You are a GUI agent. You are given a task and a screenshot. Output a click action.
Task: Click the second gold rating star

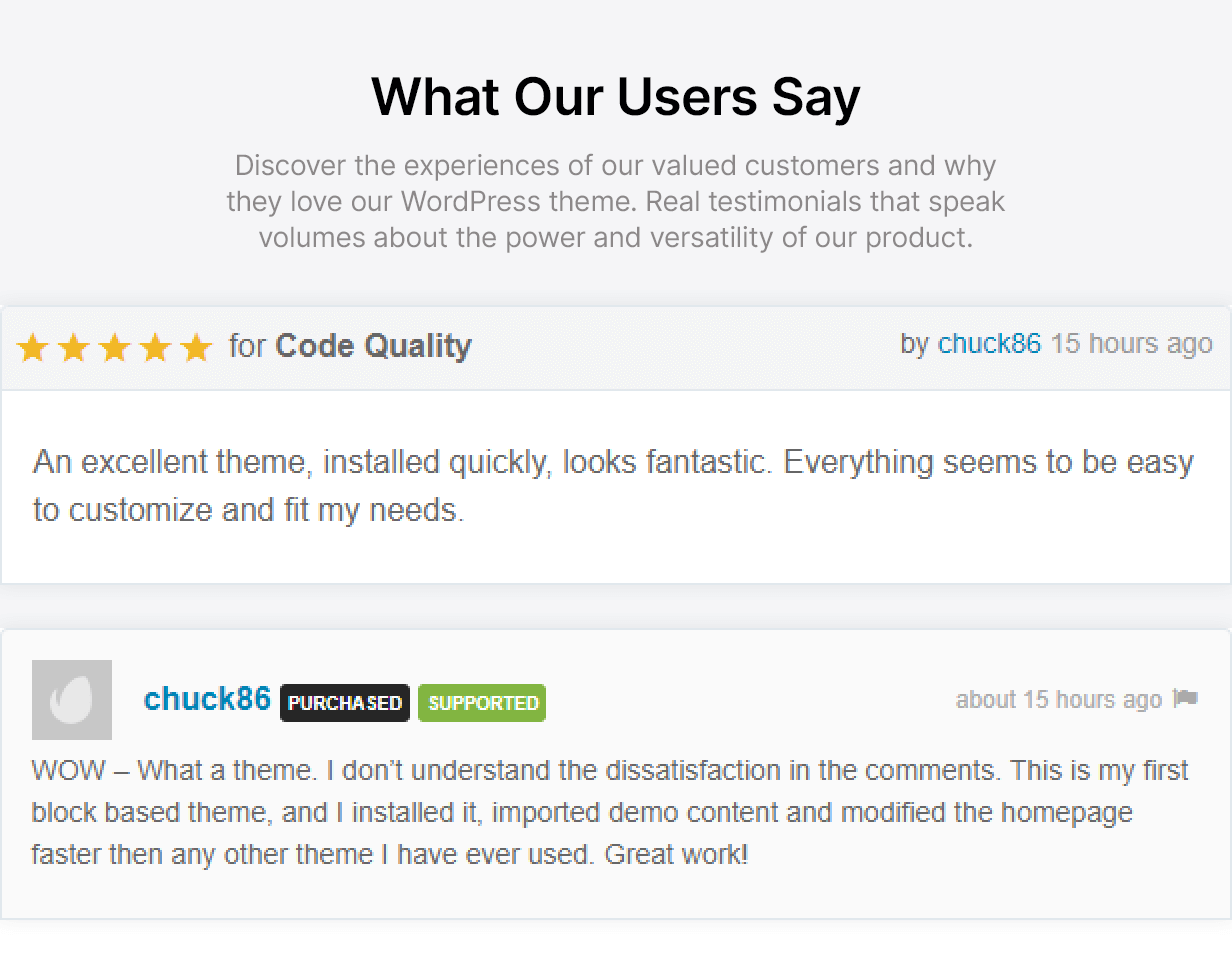click(74, 348)
